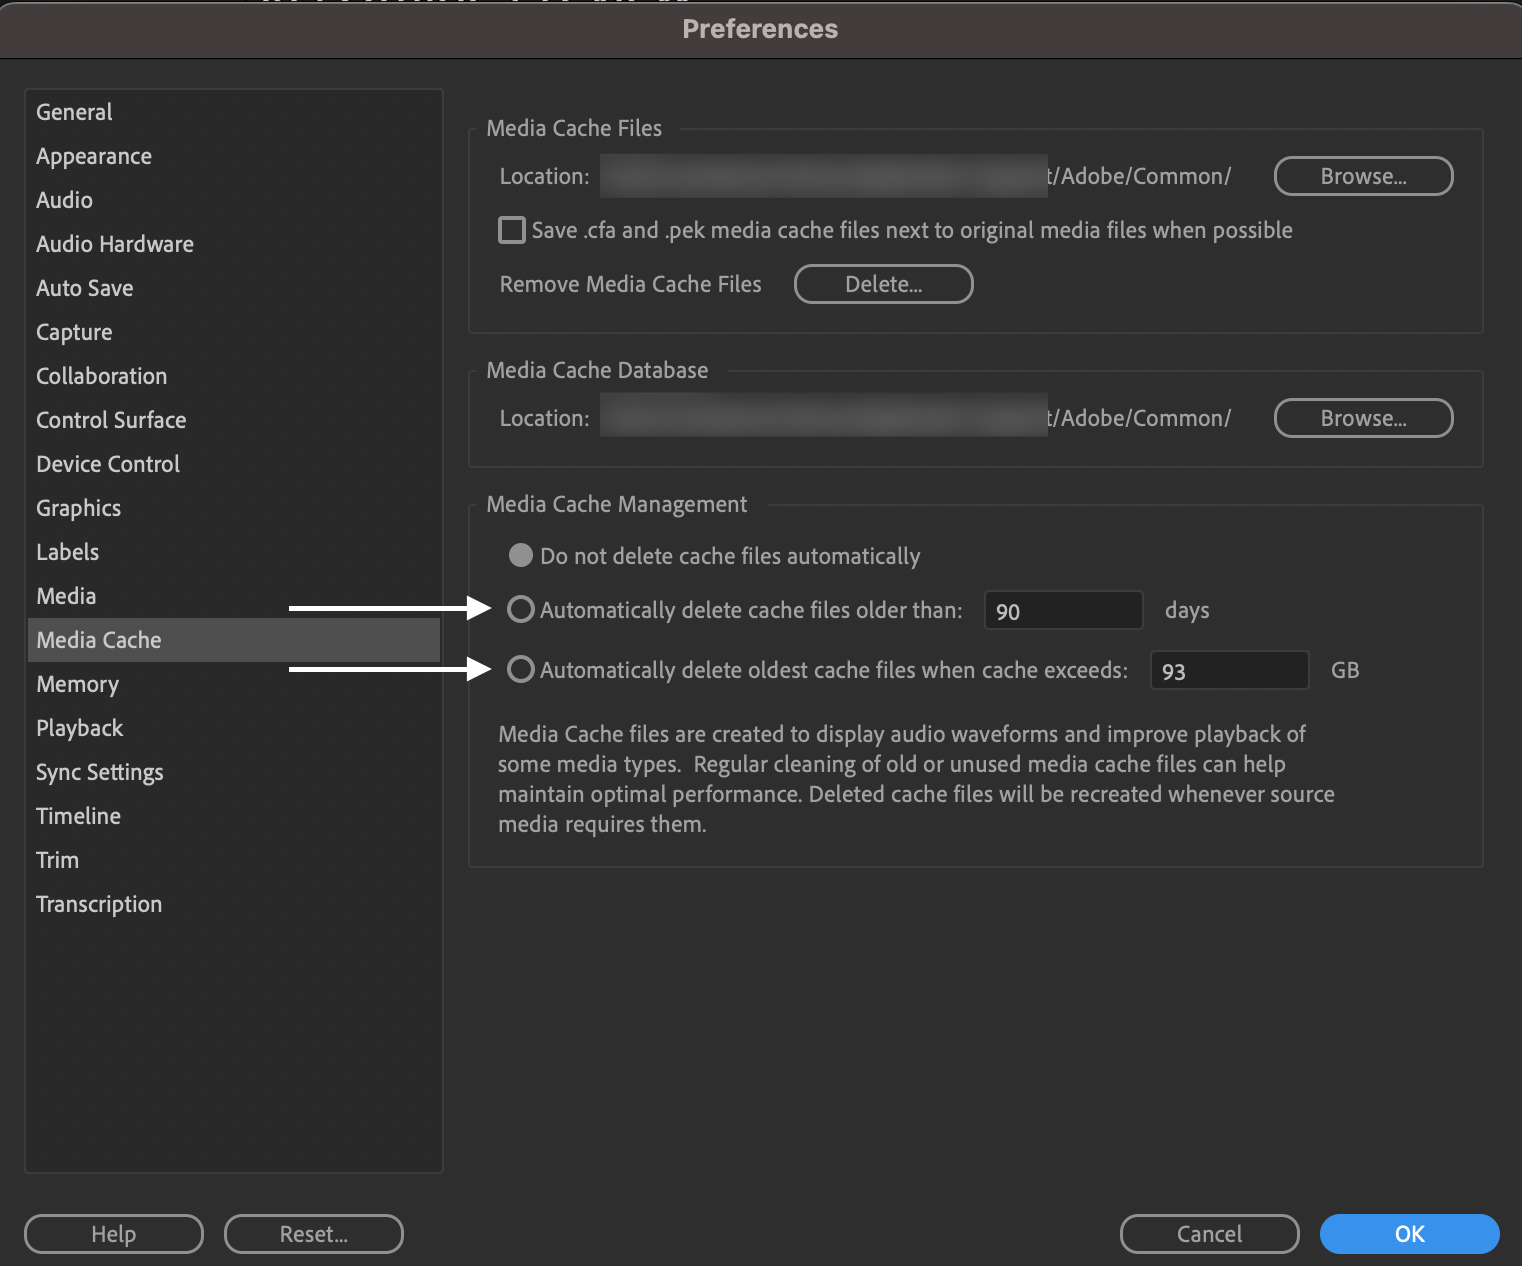Open the Playback preferences section

point(79,727)
